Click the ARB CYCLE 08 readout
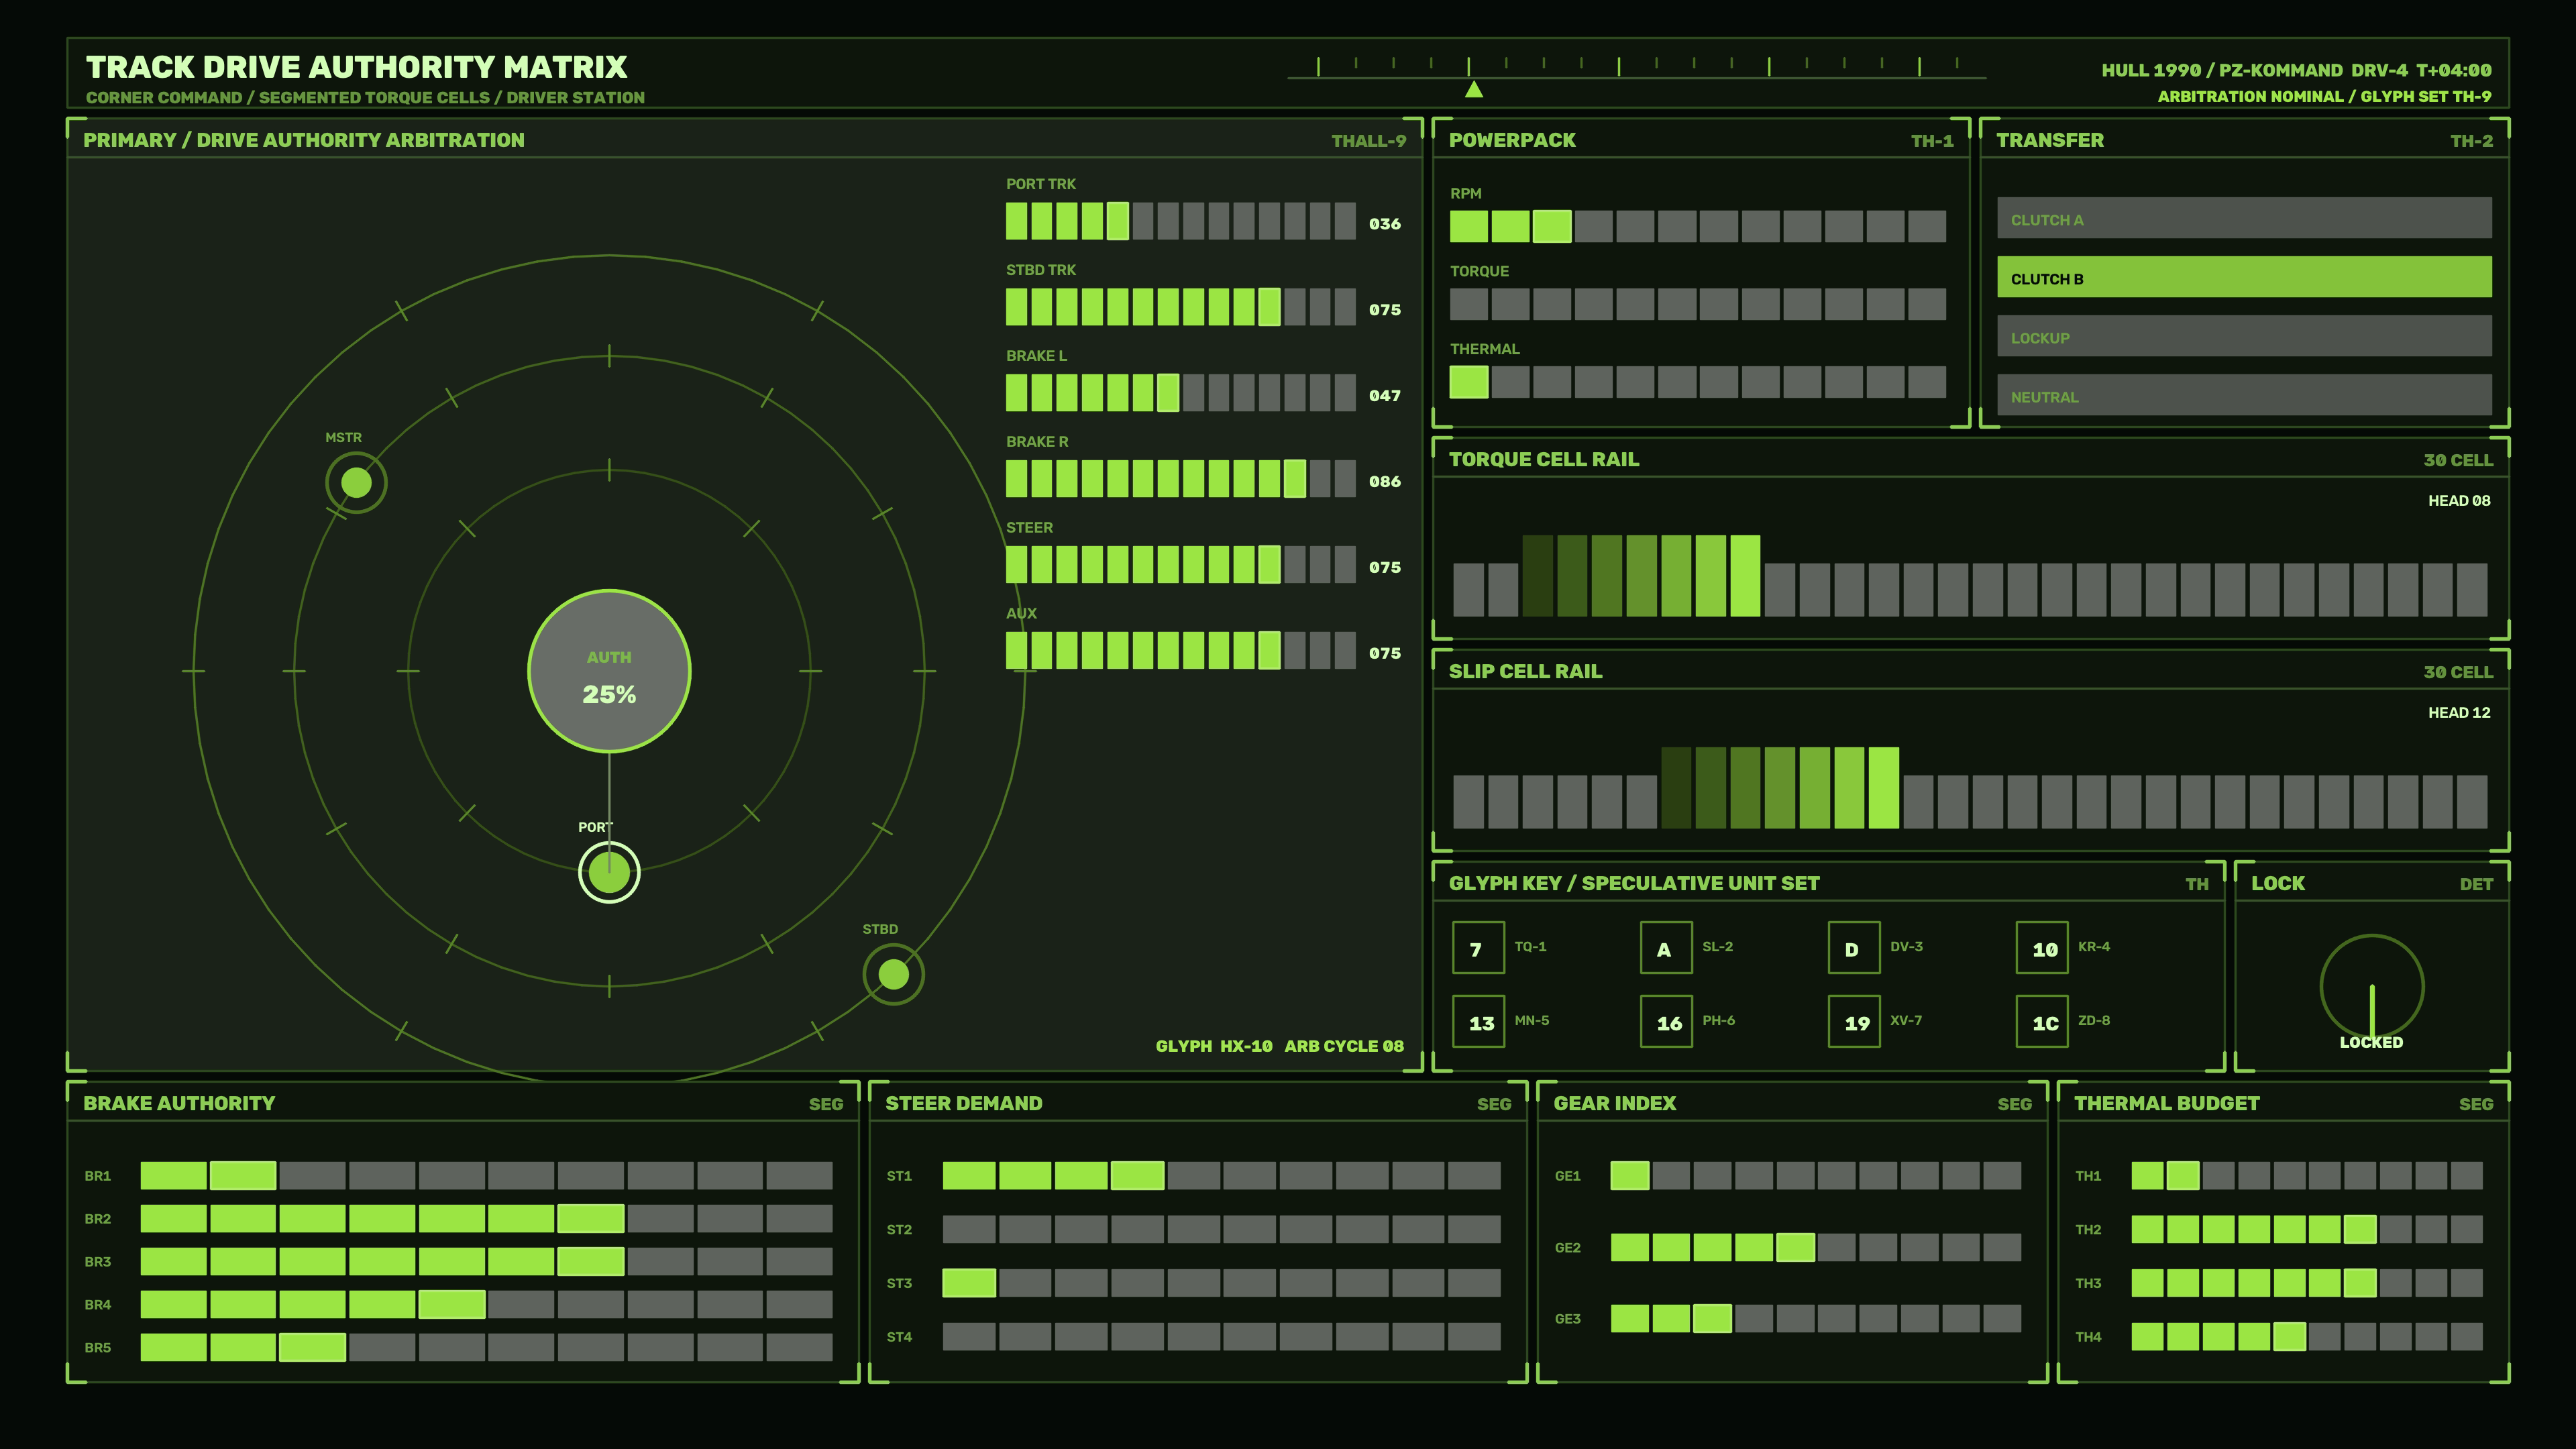The width and height of the screenshot is (2576, 1449). [x=1344, y=1046]
